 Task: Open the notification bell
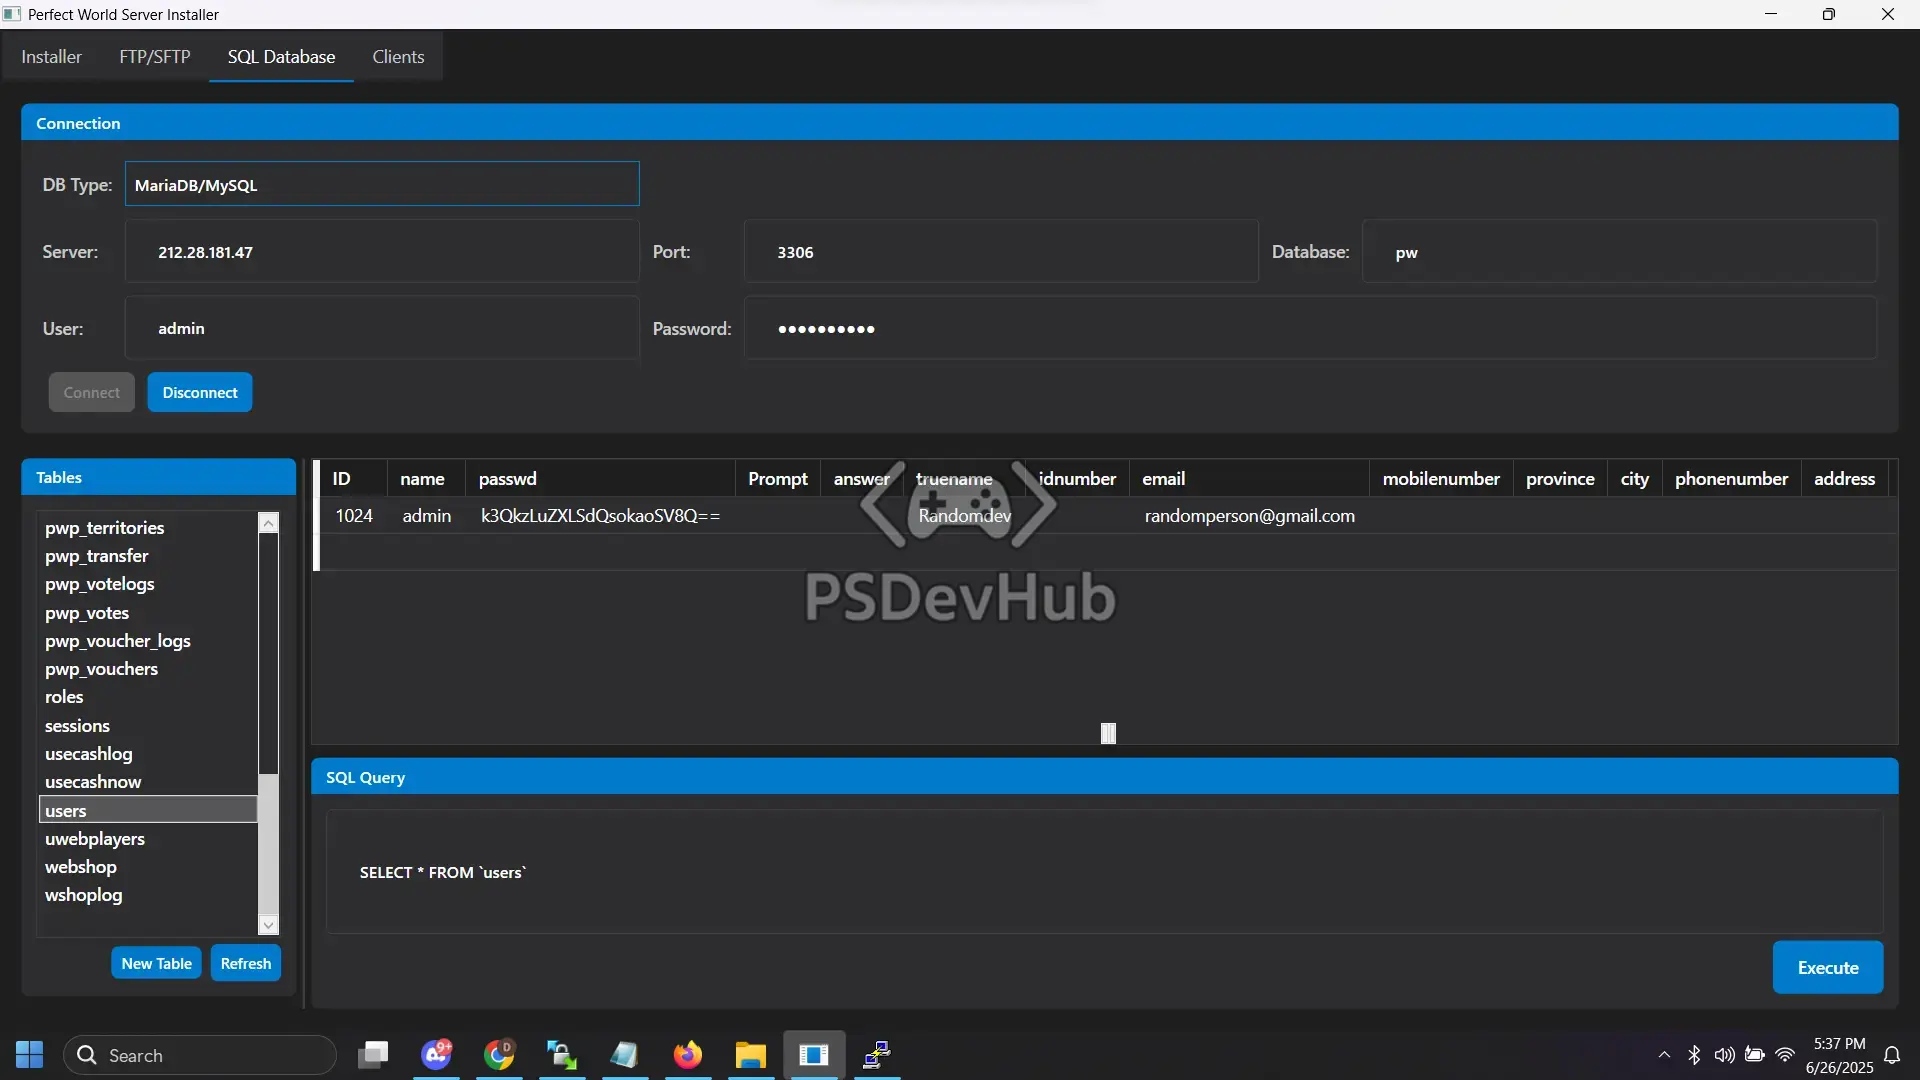click(1892, 1055)
